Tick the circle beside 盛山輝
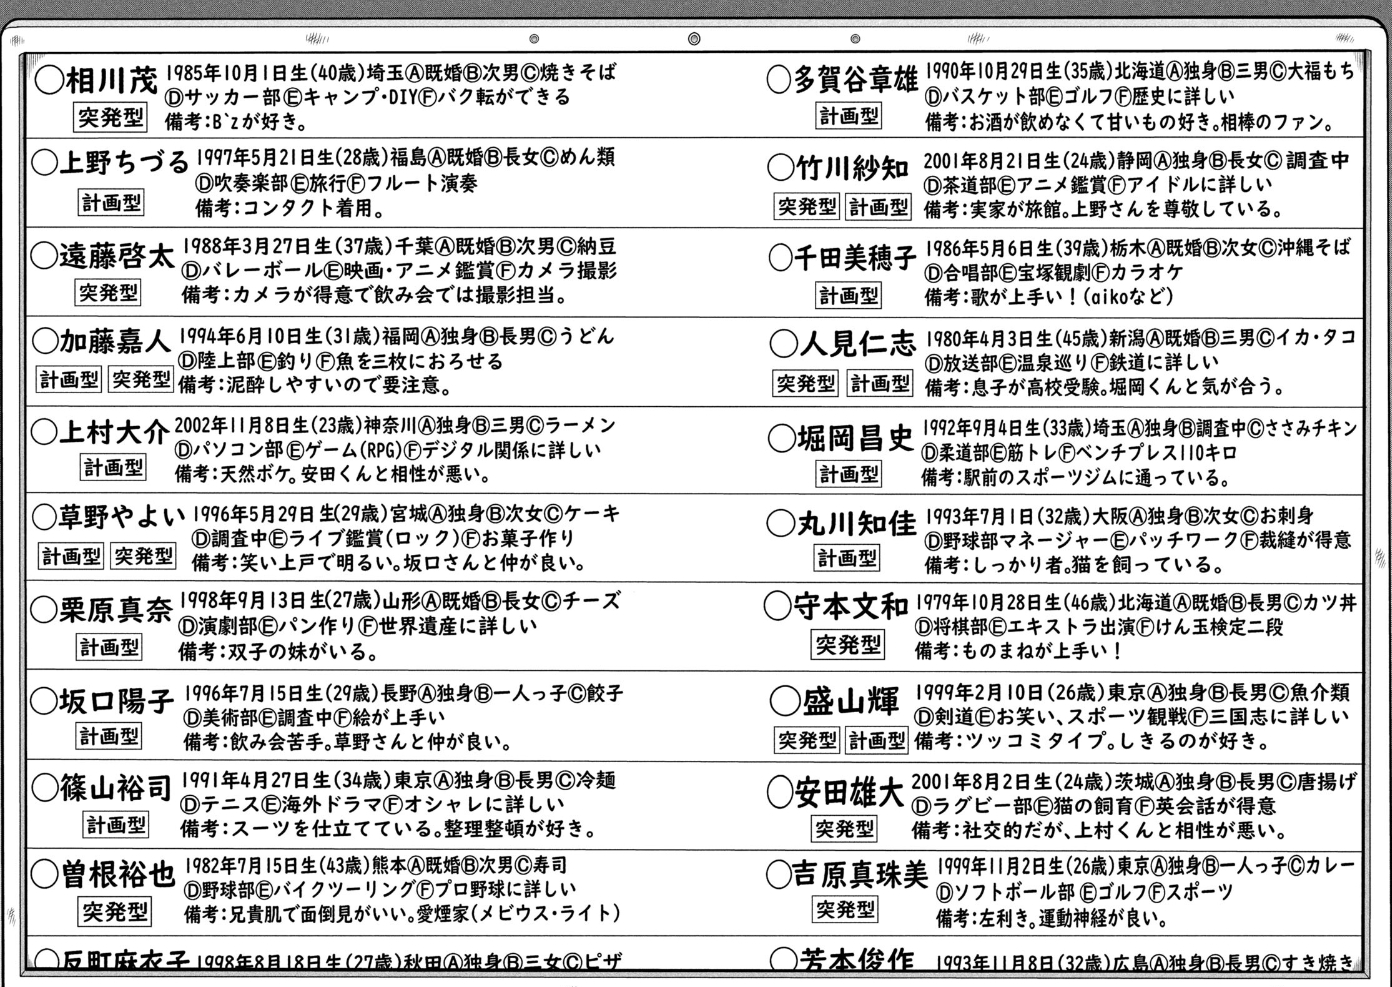Image resolution: width=1392 pixels, height=987 pixels. (786, 701)
